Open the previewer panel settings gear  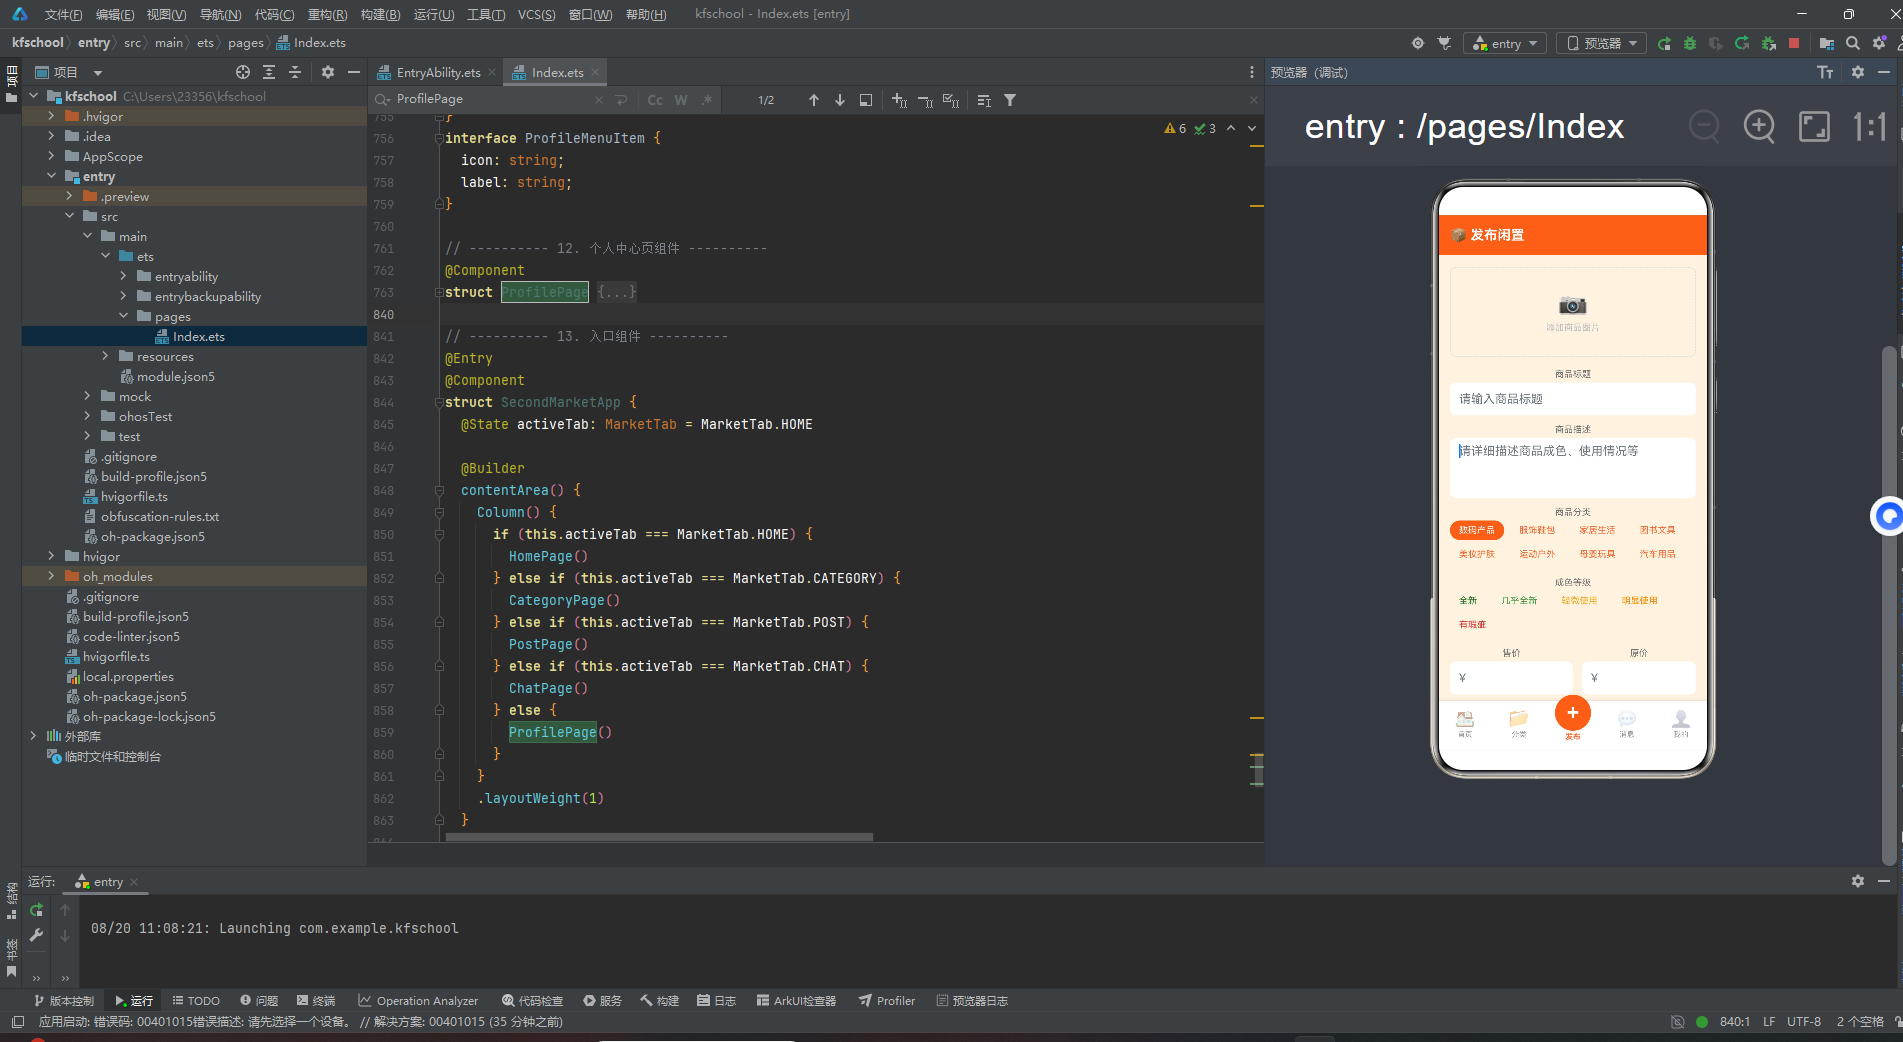pyautogui.click(x=1858, y=72)
